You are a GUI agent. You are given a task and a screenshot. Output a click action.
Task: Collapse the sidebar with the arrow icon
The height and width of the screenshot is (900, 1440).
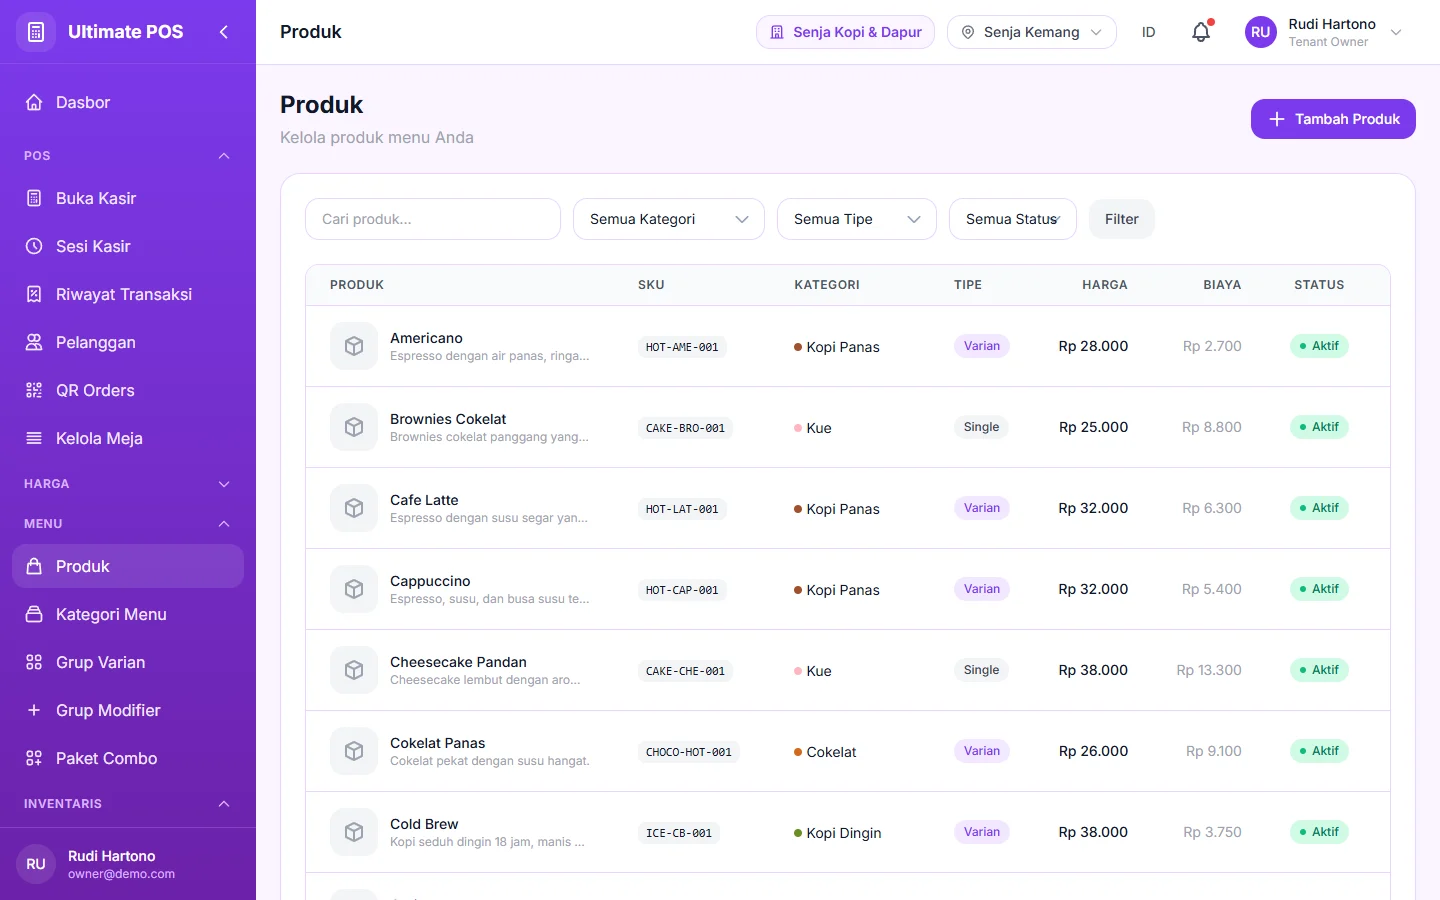(x=224, y=32)
